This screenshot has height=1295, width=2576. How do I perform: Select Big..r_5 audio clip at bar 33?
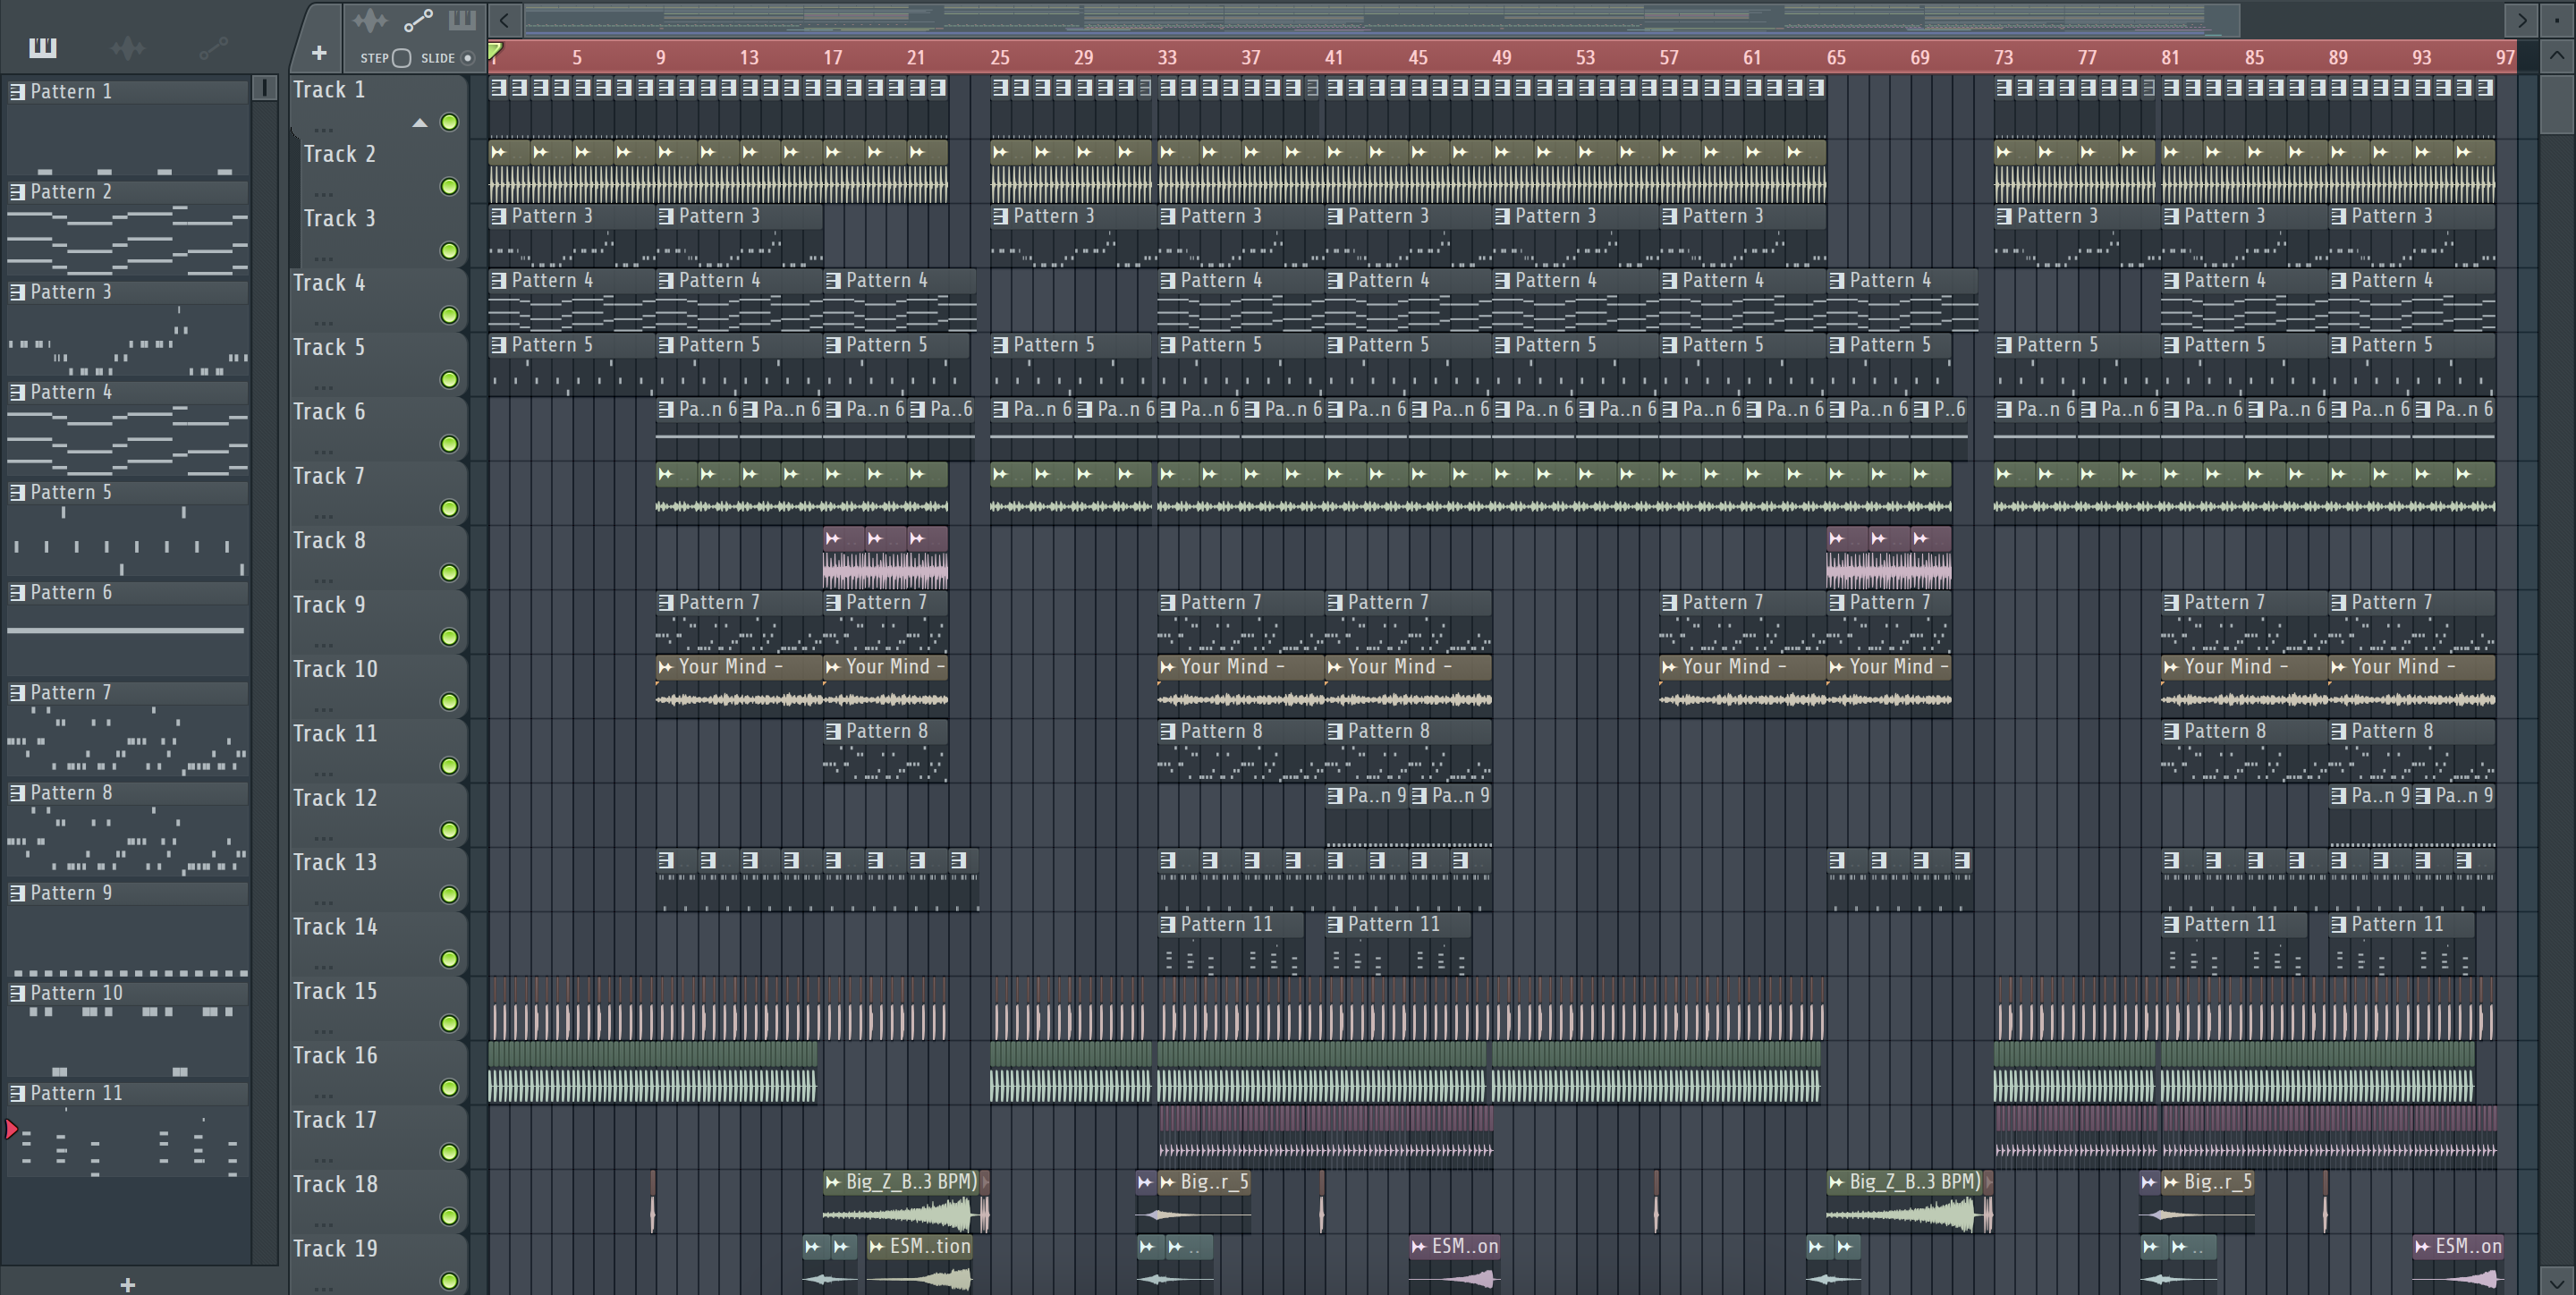[x=1204, y=1200]
